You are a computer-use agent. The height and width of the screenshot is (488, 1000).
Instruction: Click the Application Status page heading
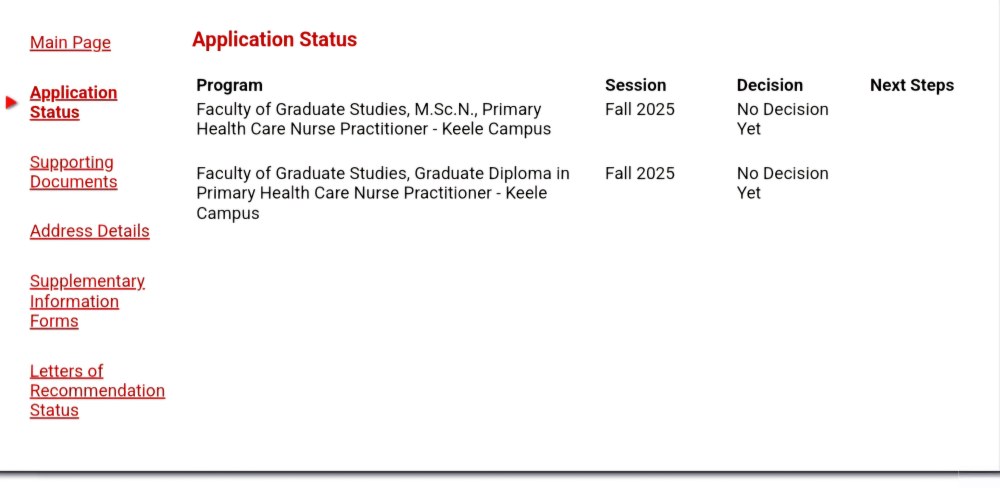pos(274,40)
